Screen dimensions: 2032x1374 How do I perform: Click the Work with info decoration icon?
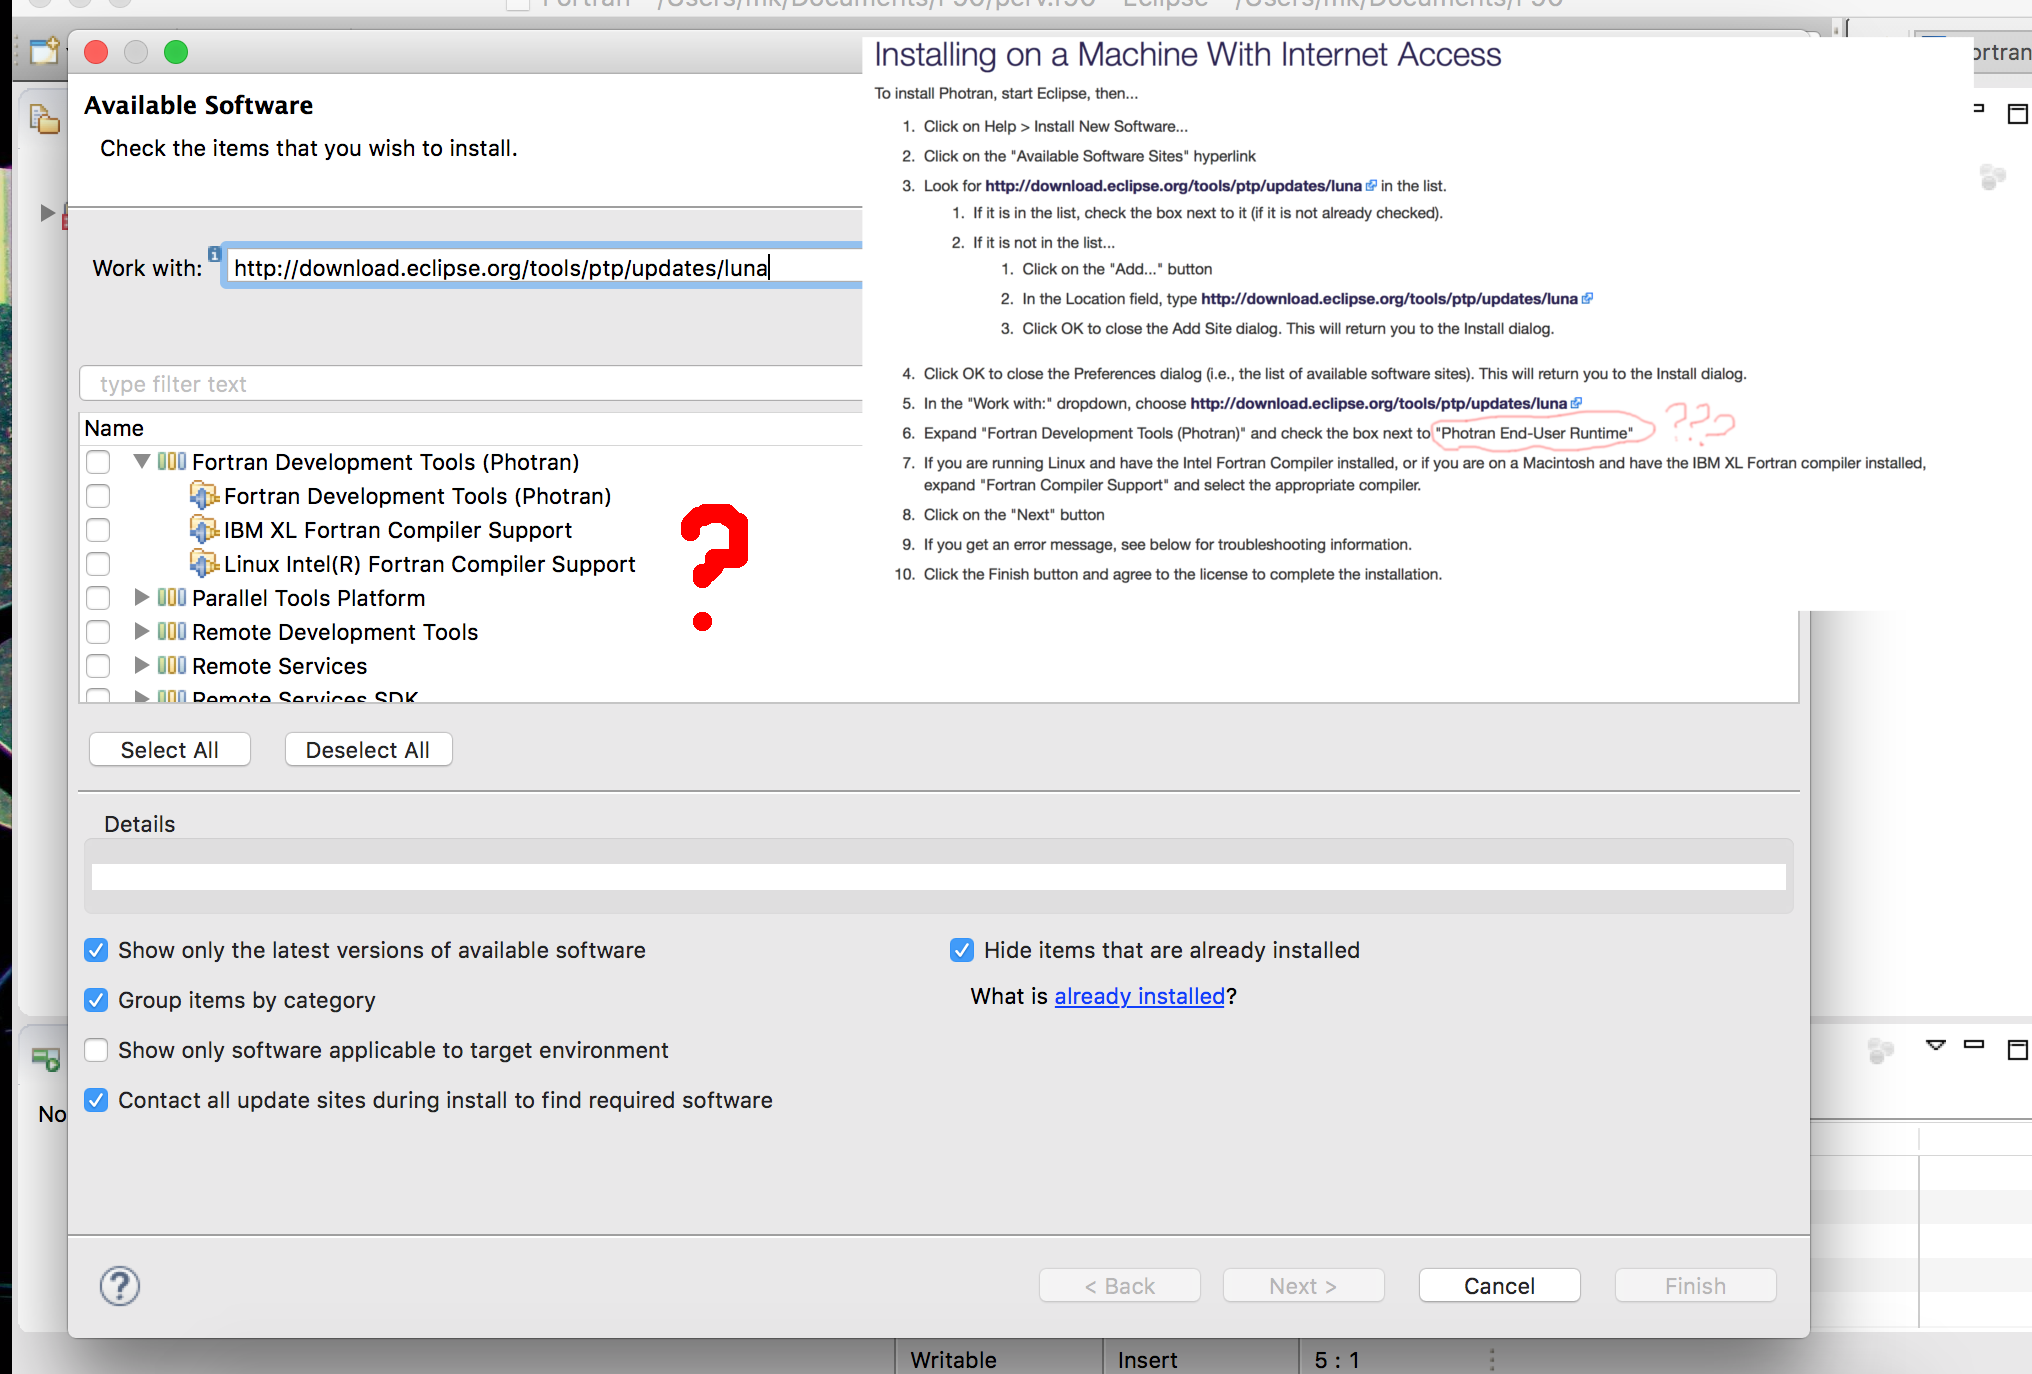pos(214,254)
